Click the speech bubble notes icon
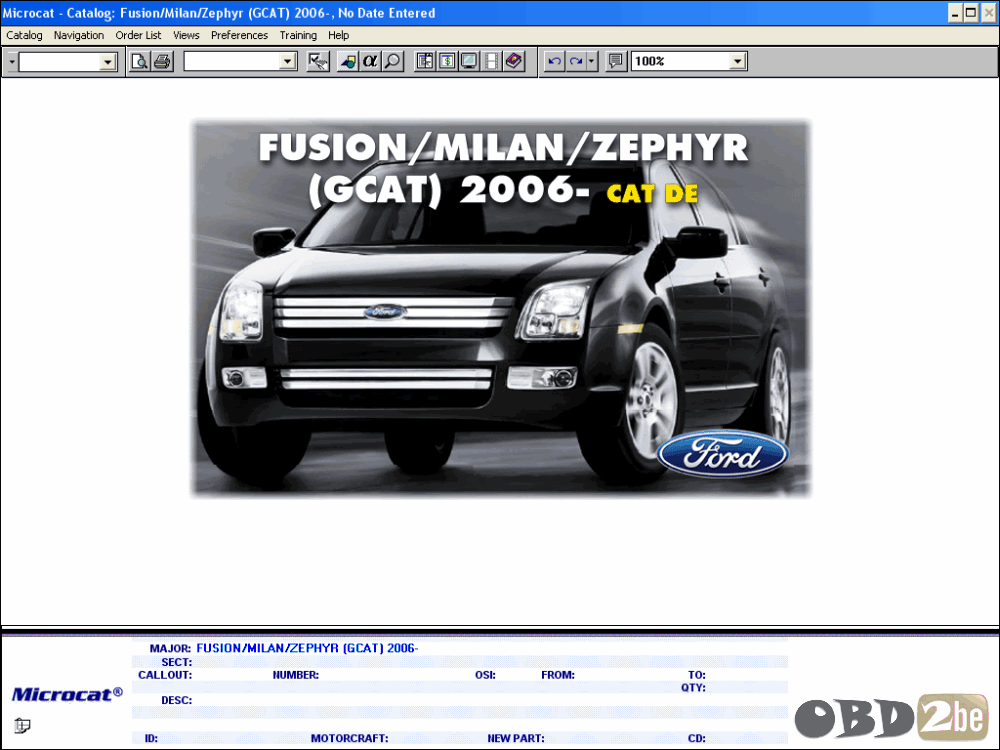The width and height of the screenshot is (1000, 750). 615,61
